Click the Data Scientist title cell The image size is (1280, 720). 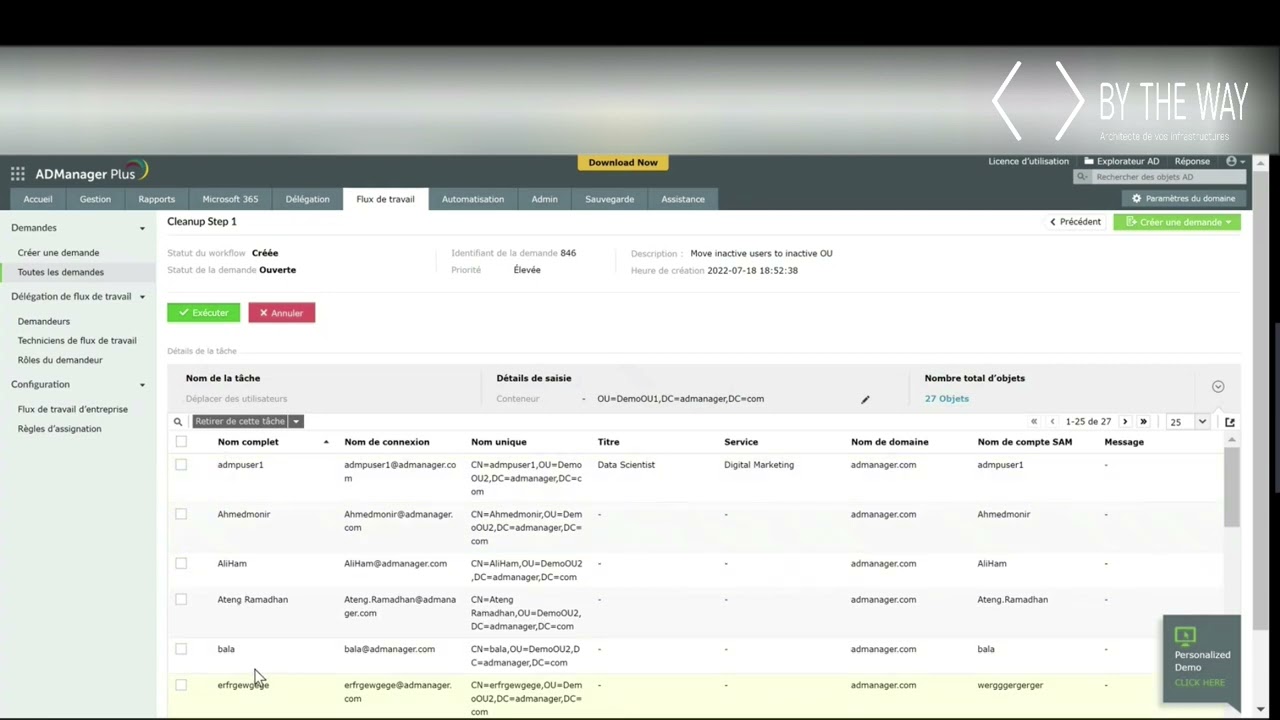[x=626, y=465]
